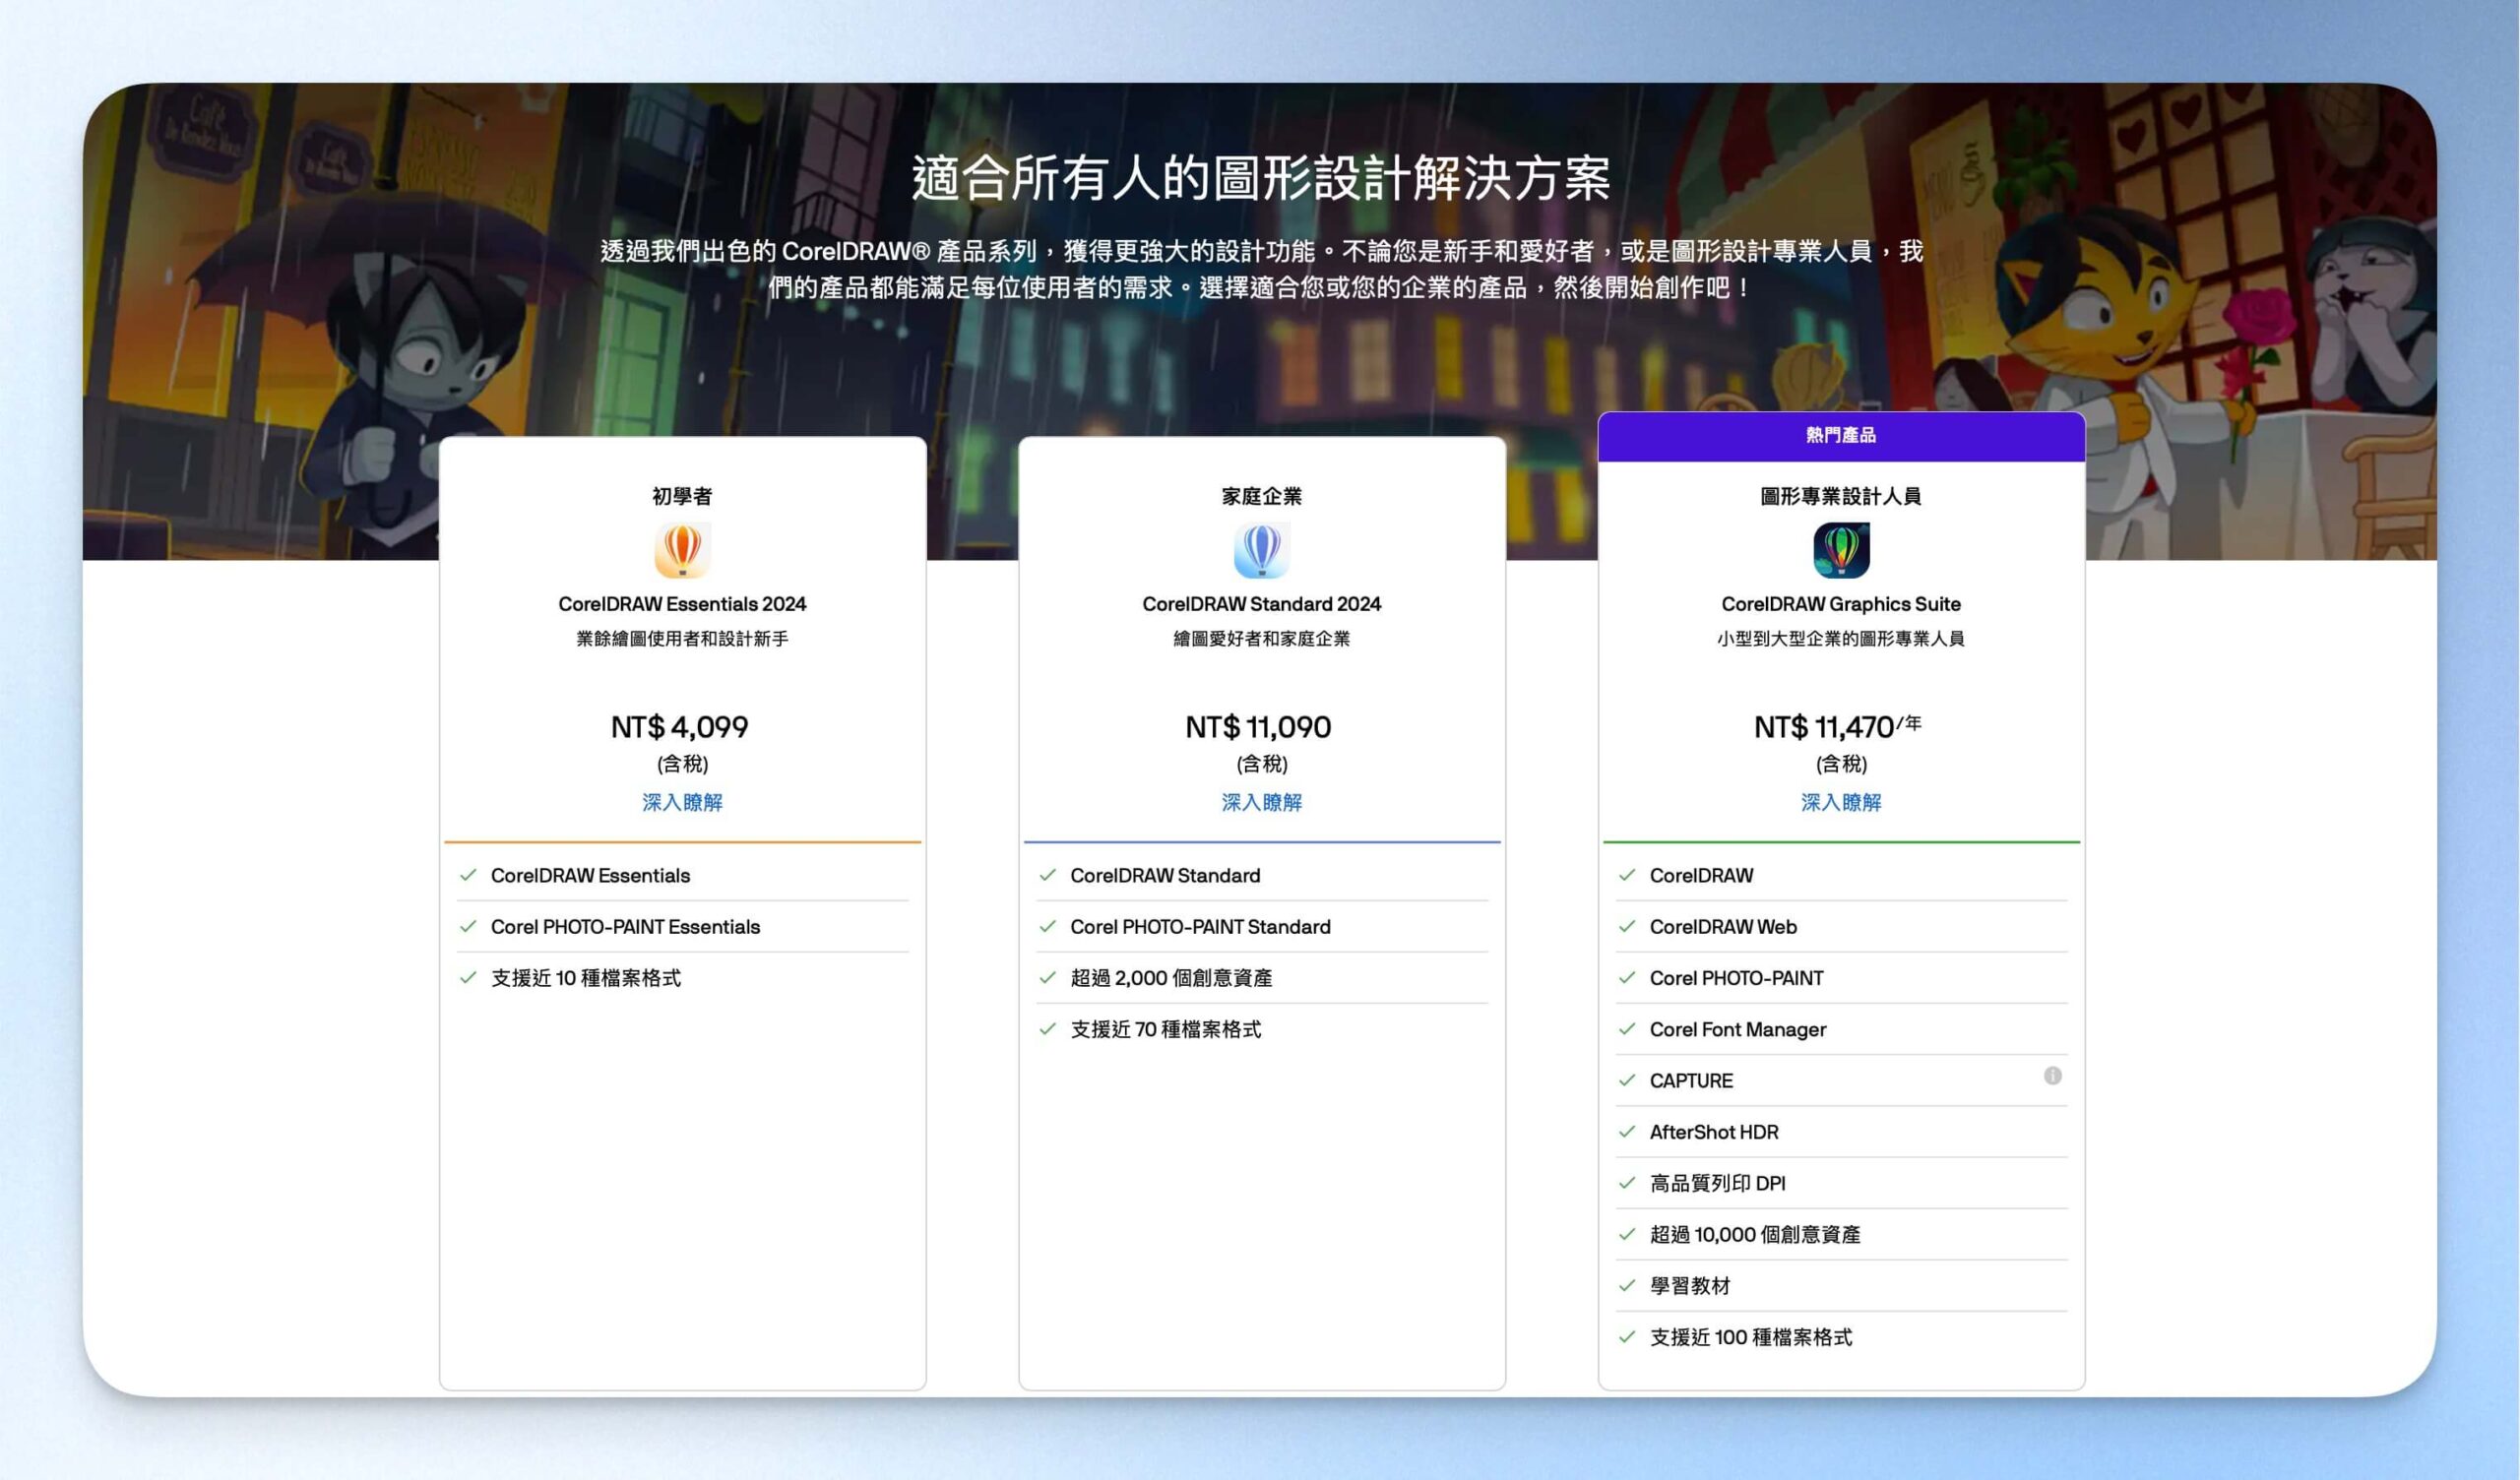Viewport: 2520px width, 1480px height.
Task: Click the 超過 10,000 個創意資產 row
Action: [x=1841, y=1235]
